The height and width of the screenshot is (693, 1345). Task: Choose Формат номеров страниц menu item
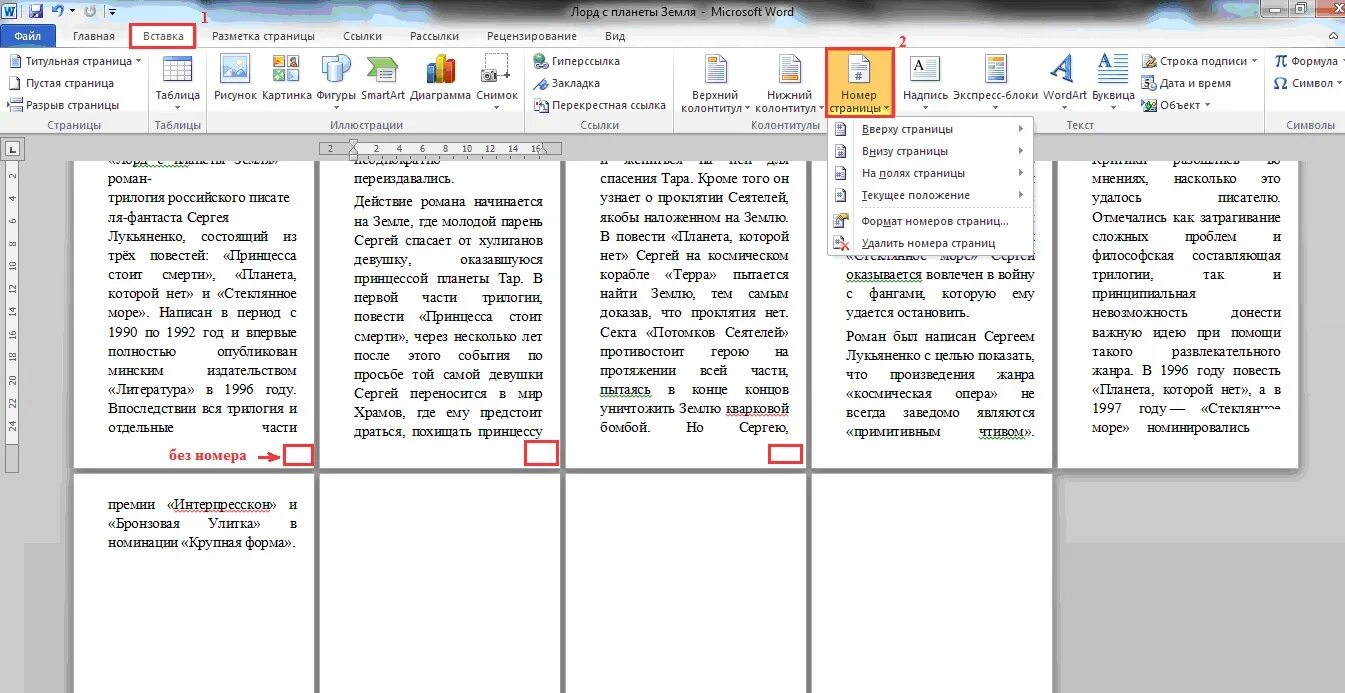(930, 221)
